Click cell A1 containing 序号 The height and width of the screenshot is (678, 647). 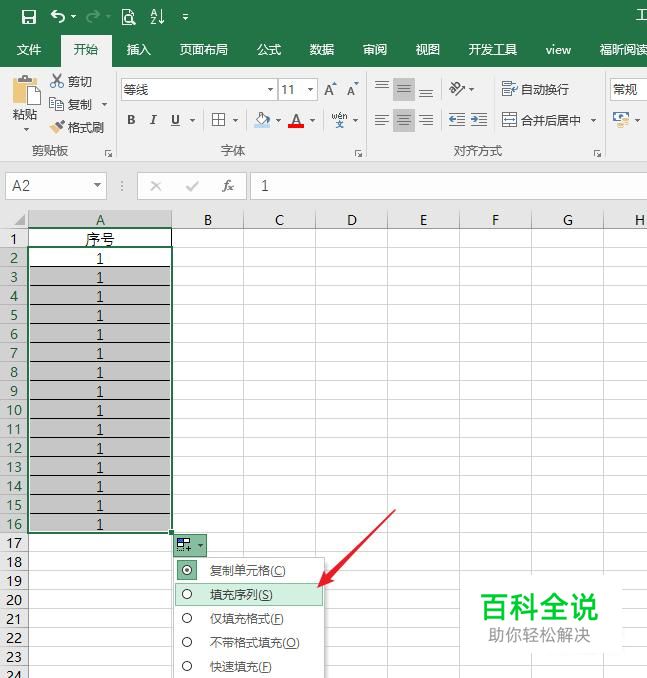pos(100,238)
